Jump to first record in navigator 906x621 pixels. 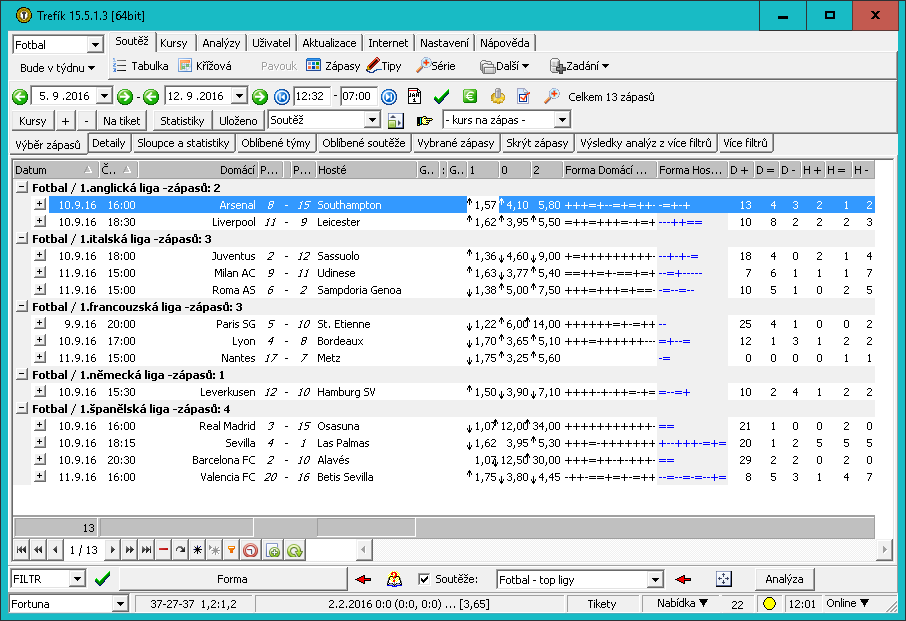coord(21,550)
